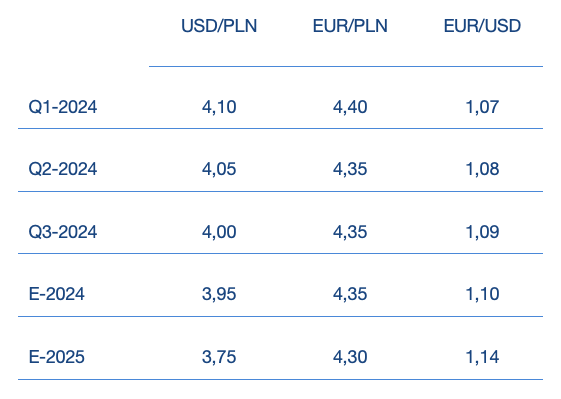Click the EUR/PLN column header
The image size is (561, 399).
click(350, 26)
